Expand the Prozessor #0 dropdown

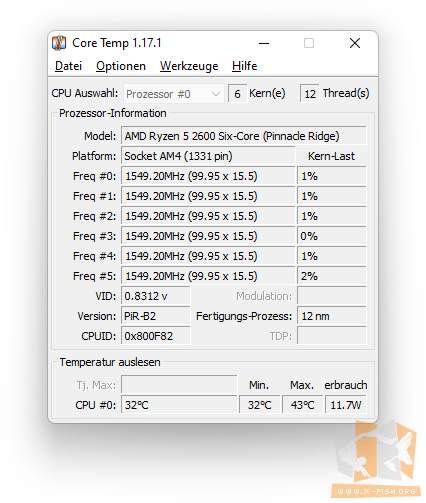click(x=174, y=94)
